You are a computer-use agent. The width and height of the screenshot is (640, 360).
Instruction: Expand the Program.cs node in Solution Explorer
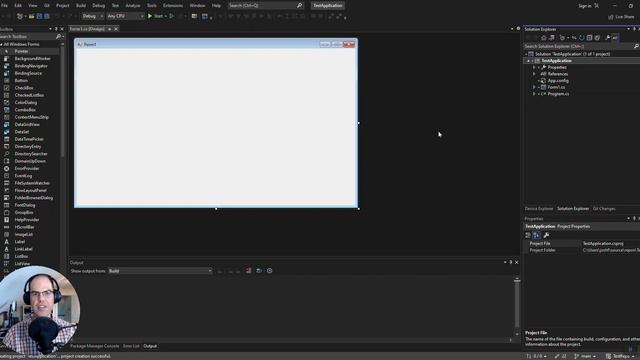coord(534,94)
